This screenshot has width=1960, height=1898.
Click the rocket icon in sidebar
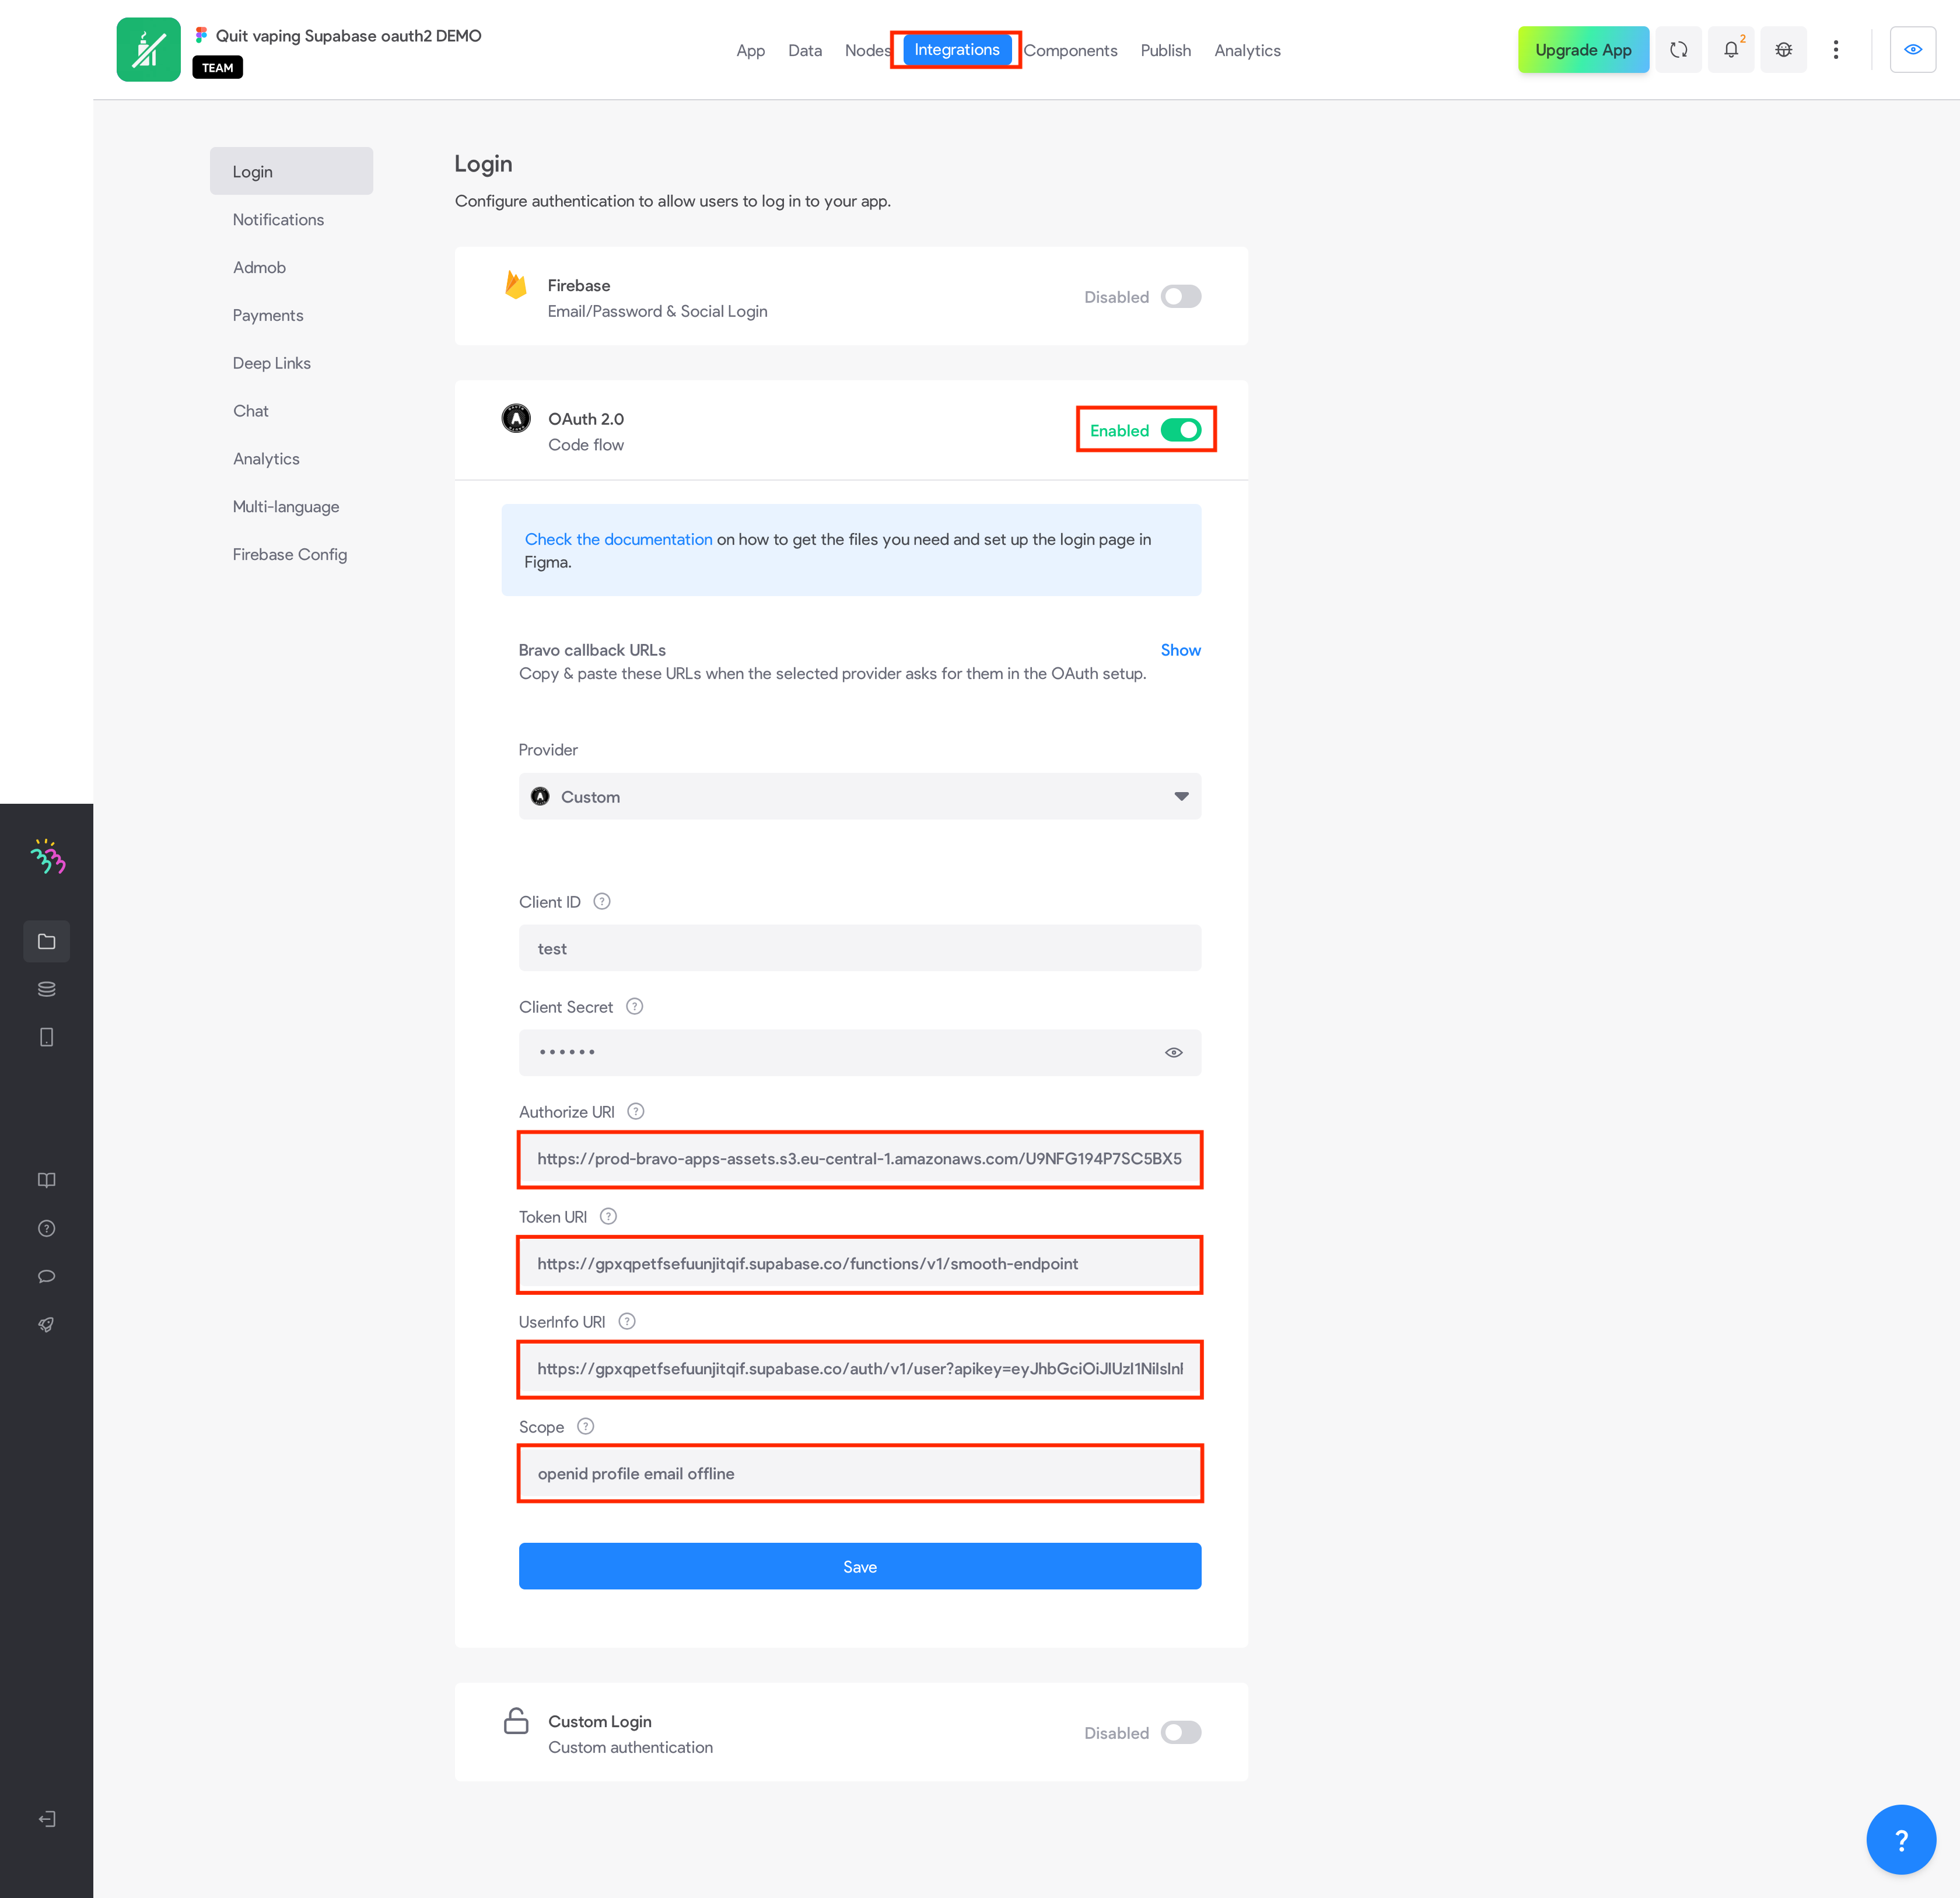tap(47, 1324)
